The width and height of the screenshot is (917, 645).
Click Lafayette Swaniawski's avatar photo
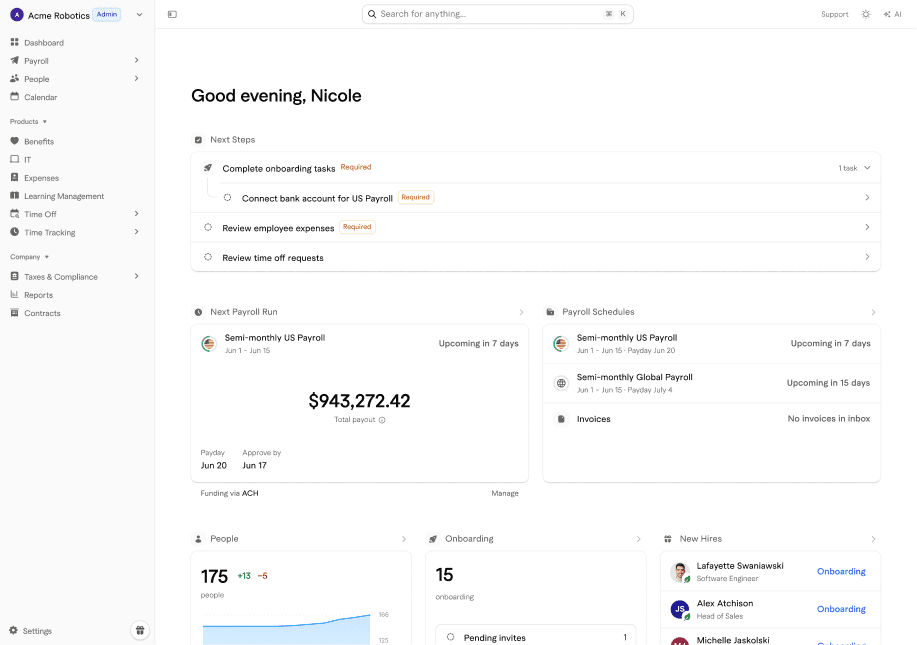(680, 572)
